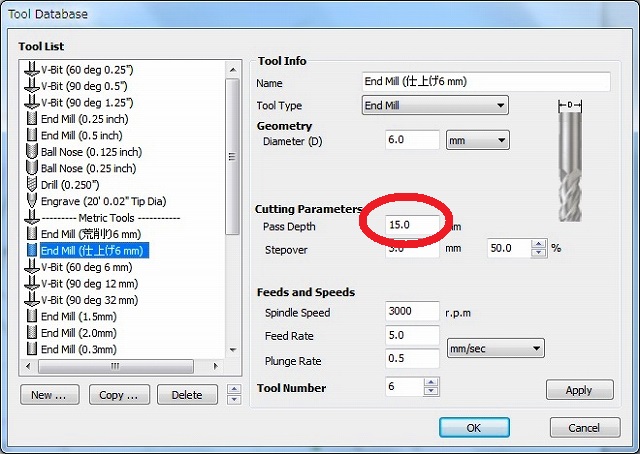This screenshot has width=640, height=454.
Task: Select the Ball Nose (0.125 inch) tool
Action: click(x=91, y=152)
